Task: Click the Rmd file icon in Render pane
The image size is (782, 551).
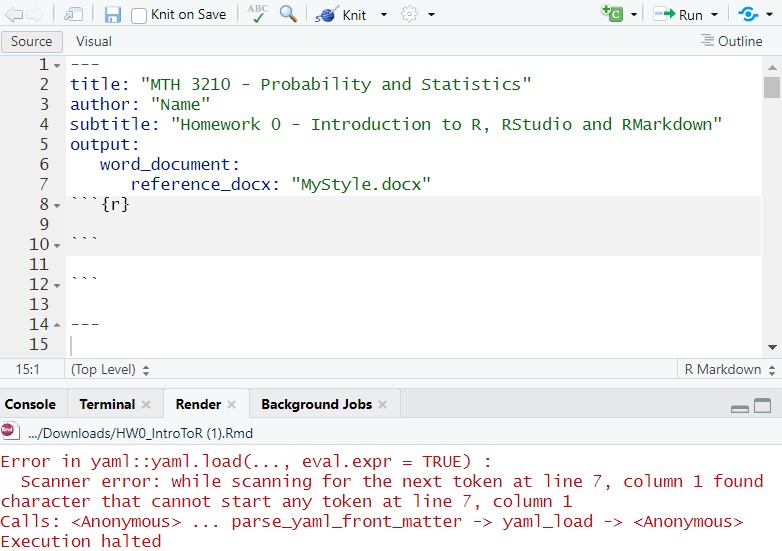Action: point(10,432)
